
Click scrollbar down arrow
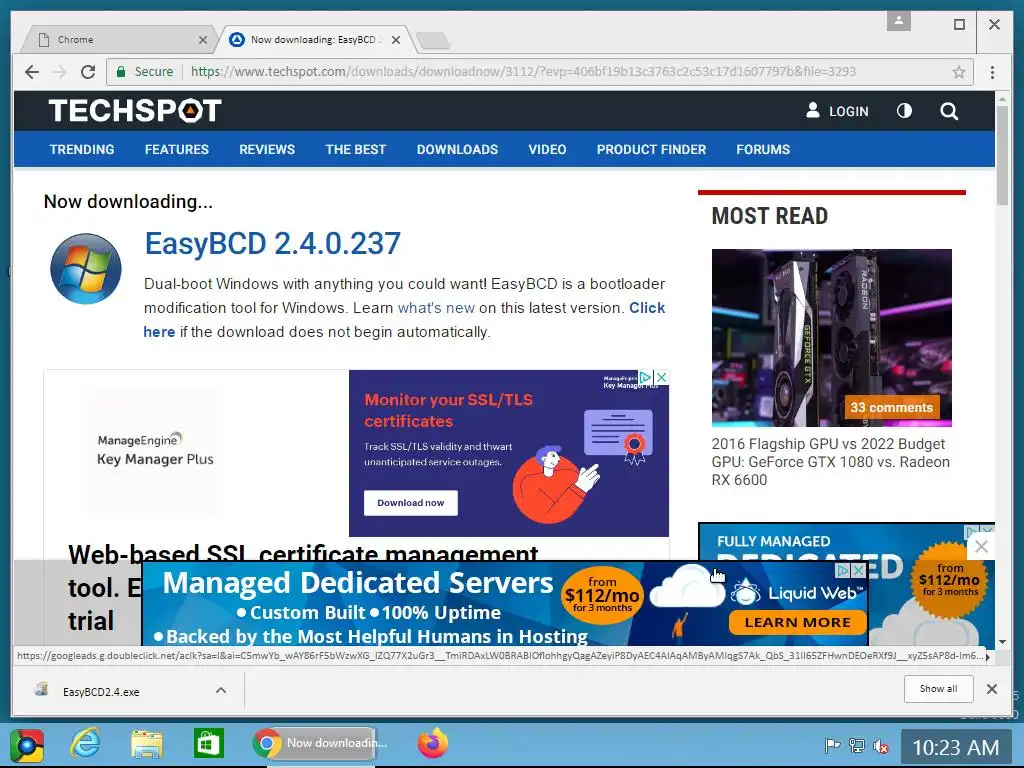(1002, 643)
